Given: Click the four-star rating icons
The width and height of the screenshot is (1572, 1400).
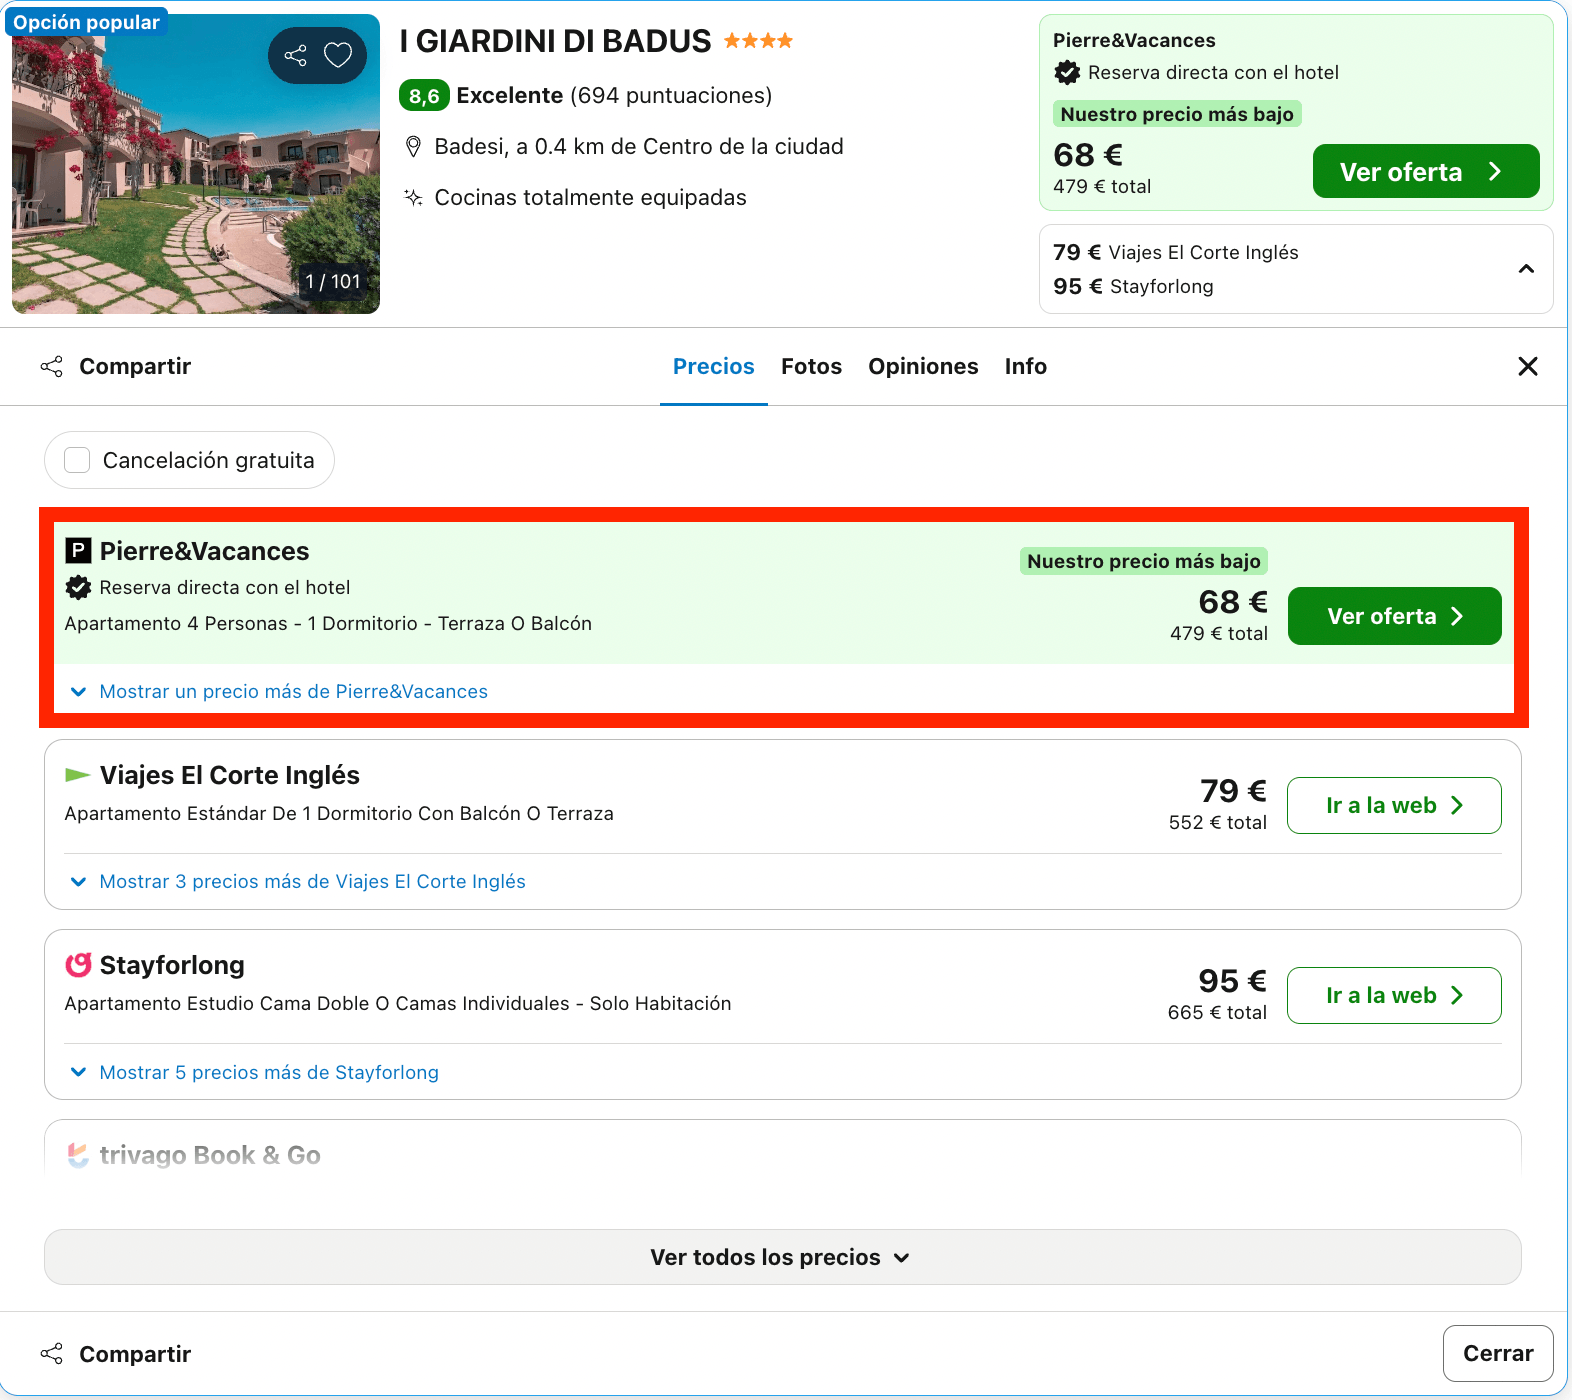Looking at the screenshot, I should pos(758,41).
